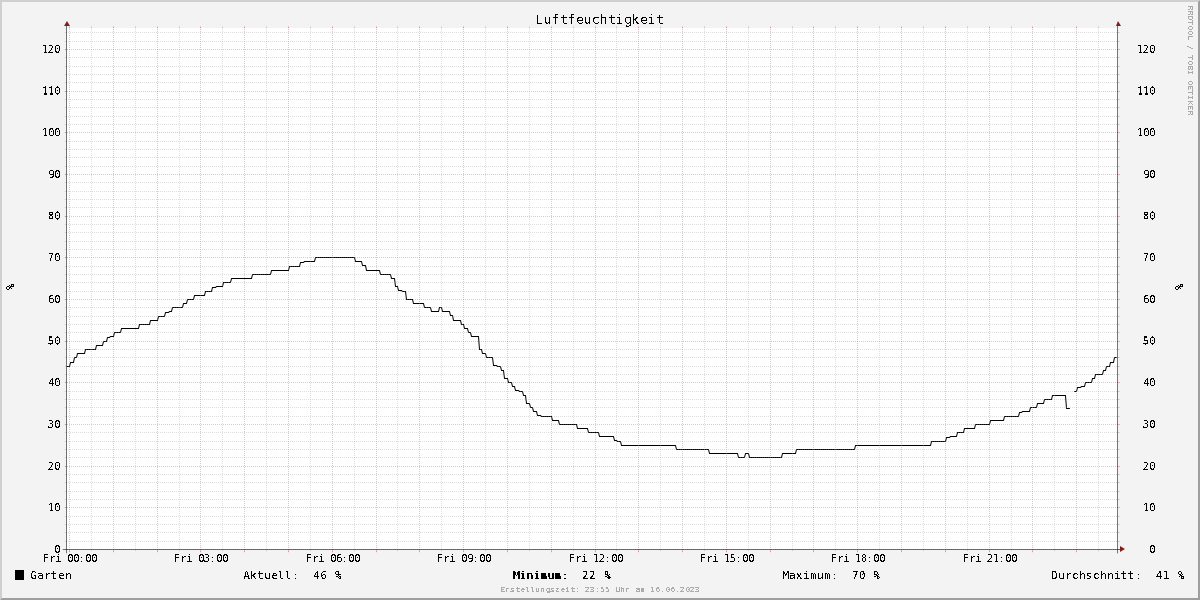Click the '20' label on left axis
Viewport: 1200px width, 600px height.
click(x=54, y=466)
